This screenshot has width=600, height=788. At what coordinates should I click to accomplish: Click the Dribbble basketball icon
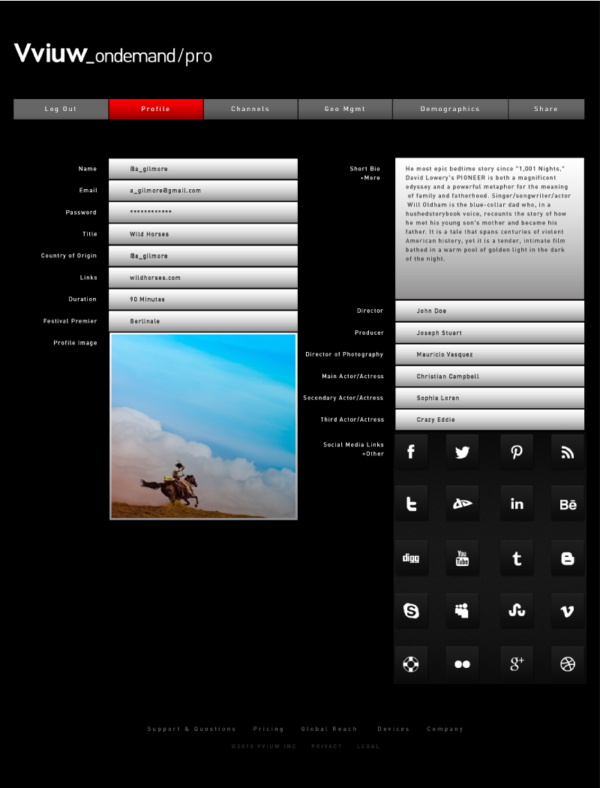click(x=568, y=664)
